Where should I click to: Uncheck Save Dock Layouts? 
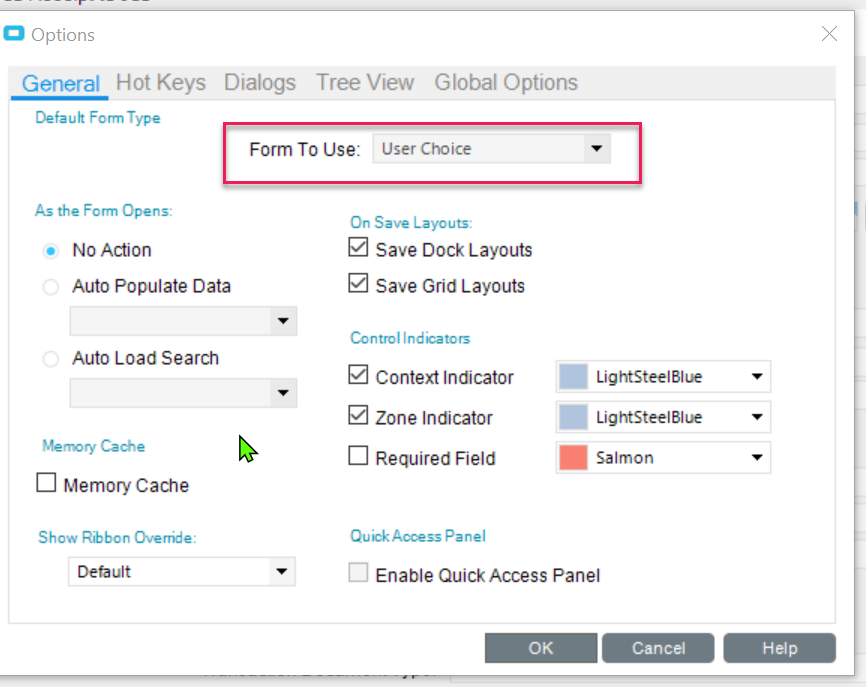[x=358, y=247]
